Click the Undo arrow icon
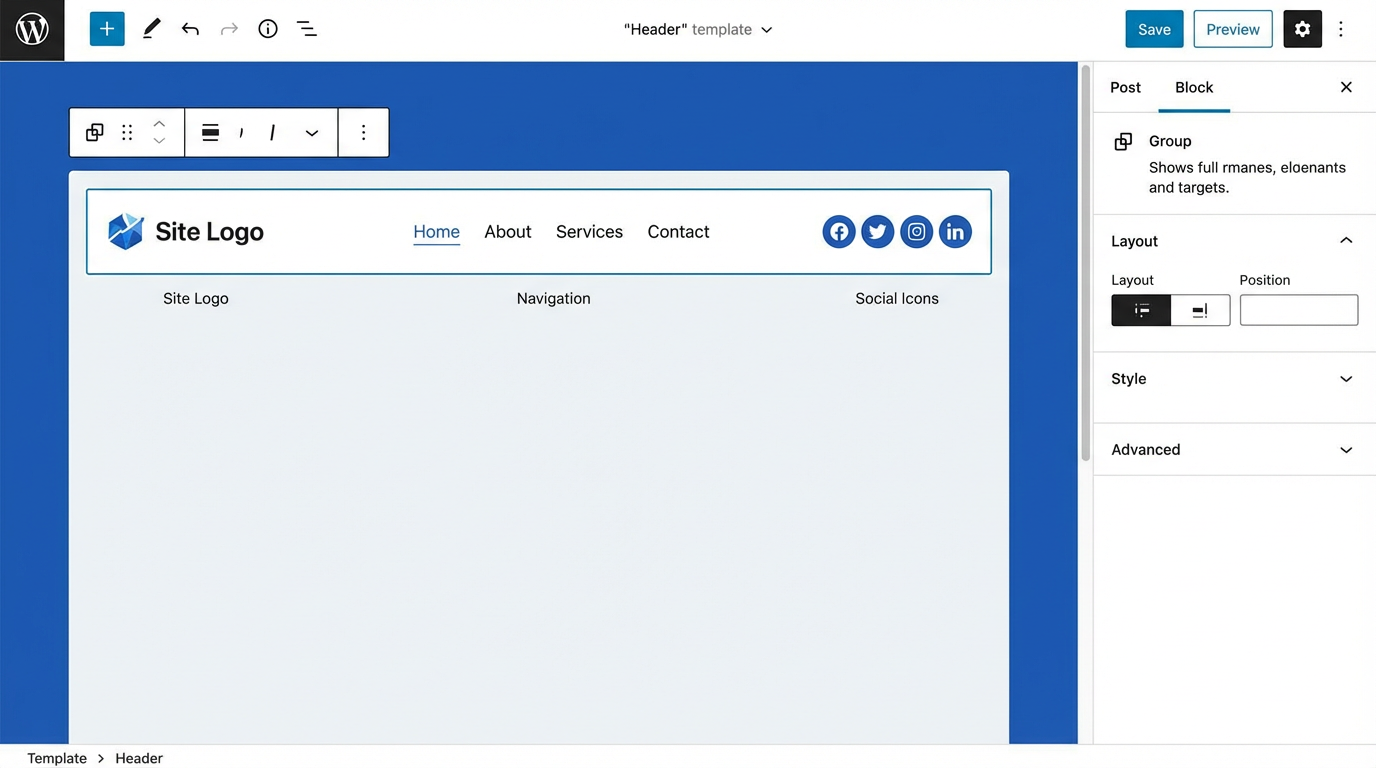This screenshot has width=1376, height=768. click(189, 28)
